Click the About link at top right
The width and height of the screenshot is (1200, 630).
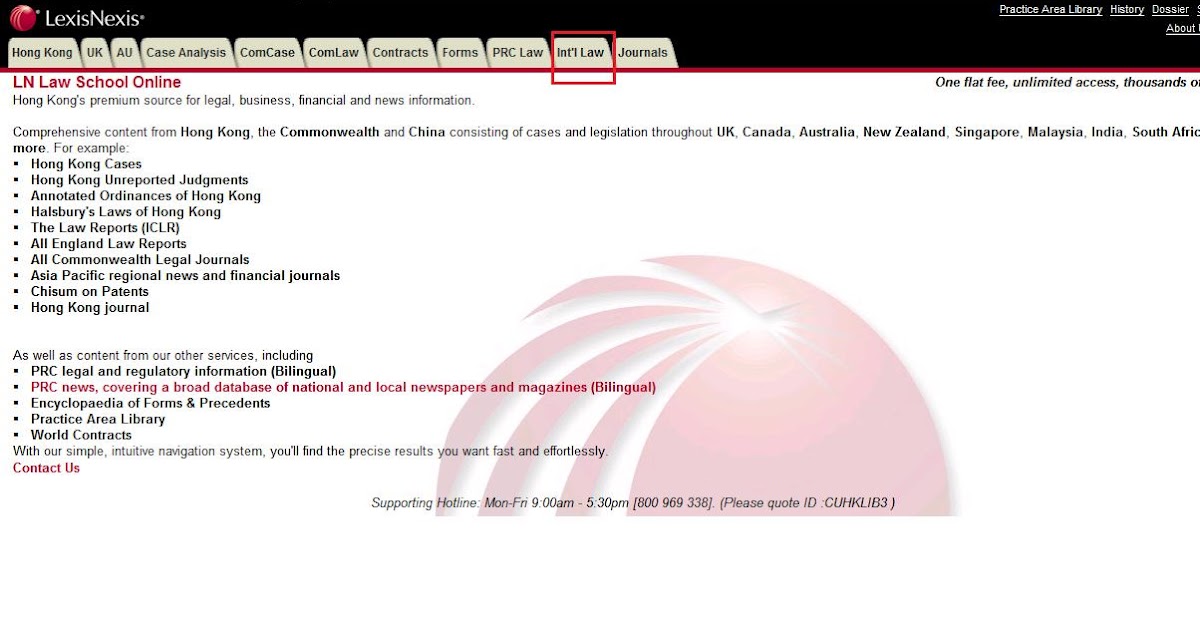pyautogui.click(x=1182, y=29)
